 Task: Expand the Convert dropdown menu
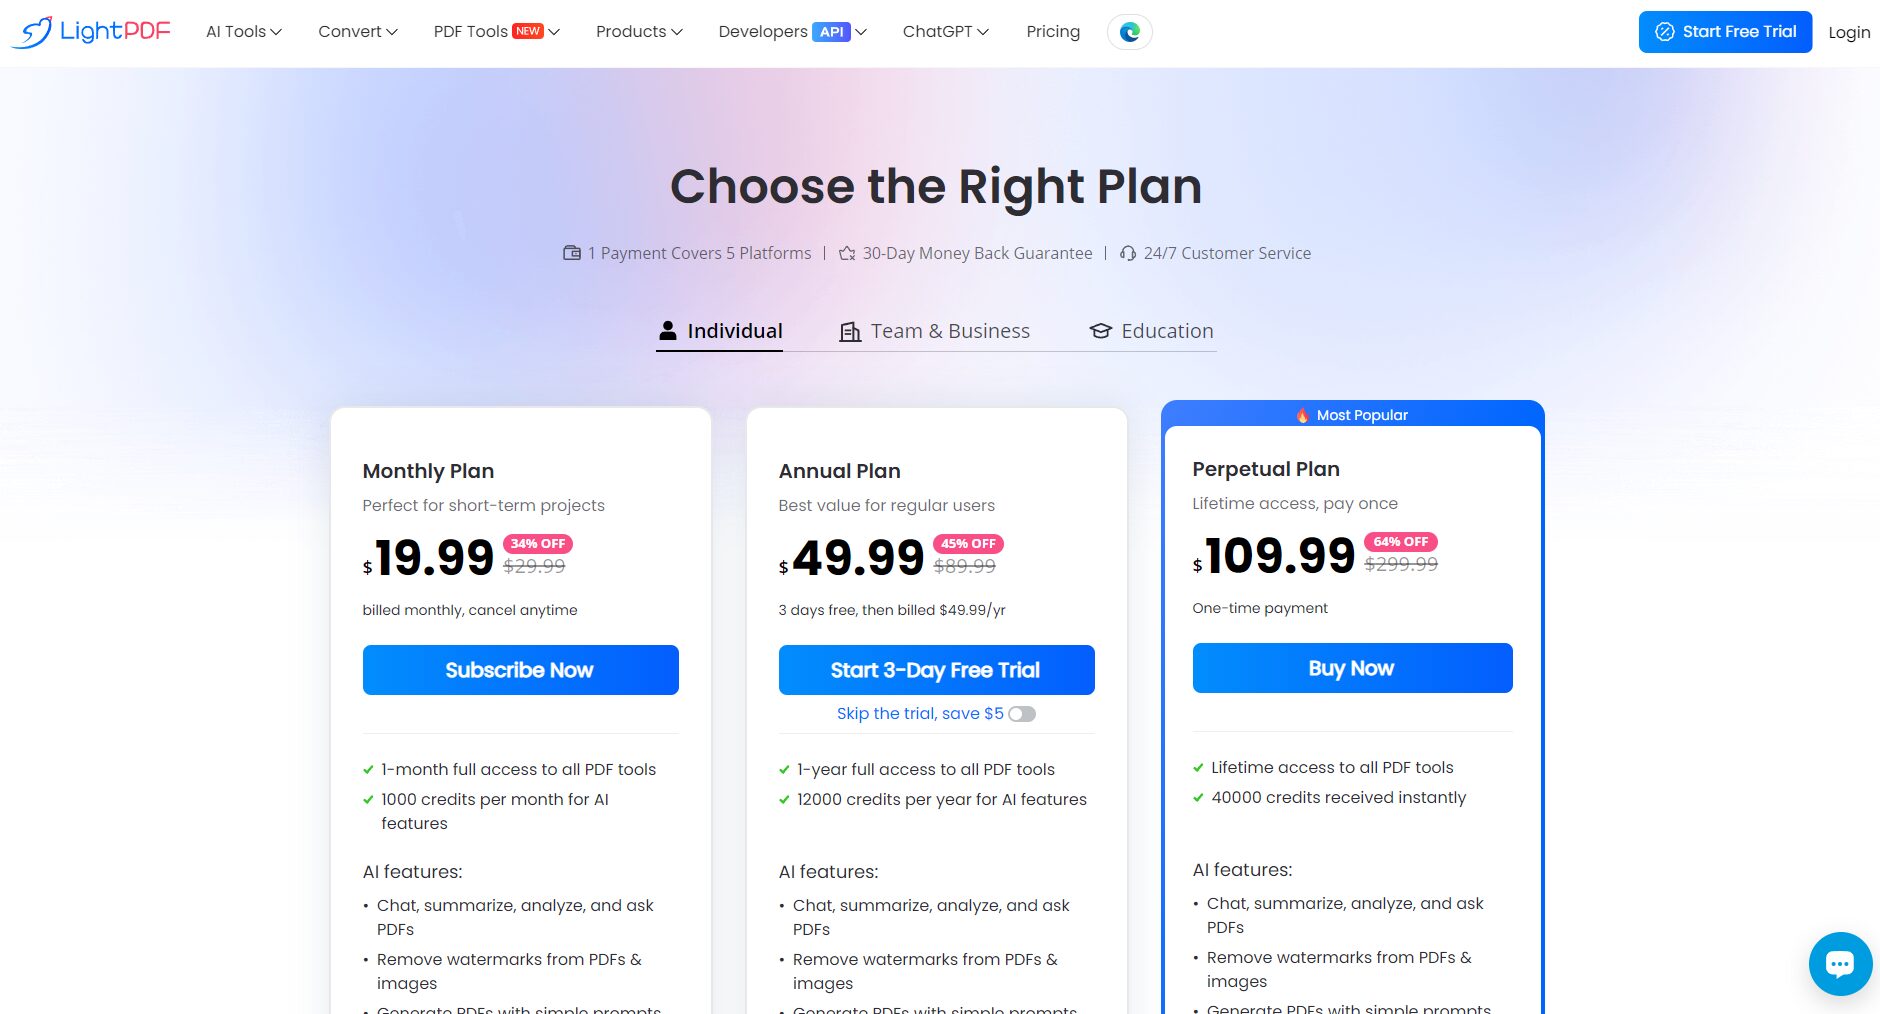point(358,32)
